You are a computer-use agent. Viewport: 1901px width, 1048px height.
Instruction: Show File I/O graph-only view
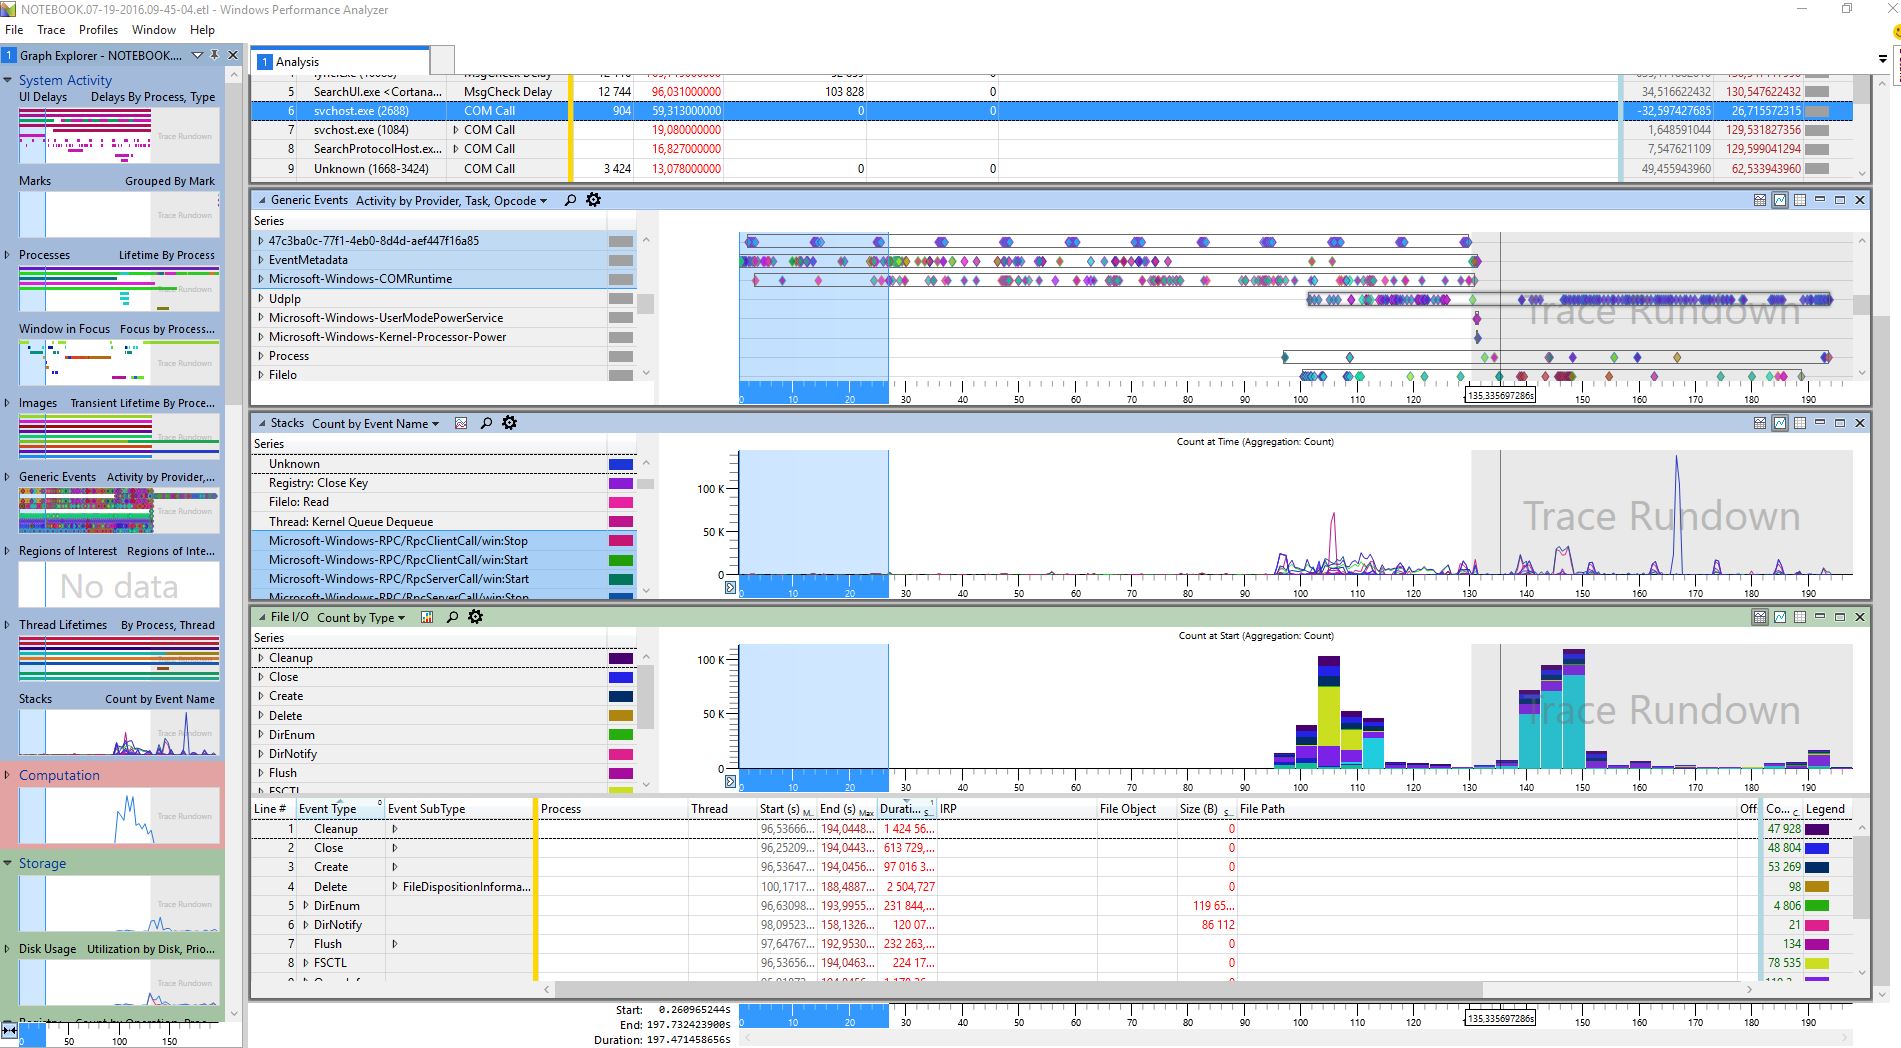[1780, 617]
